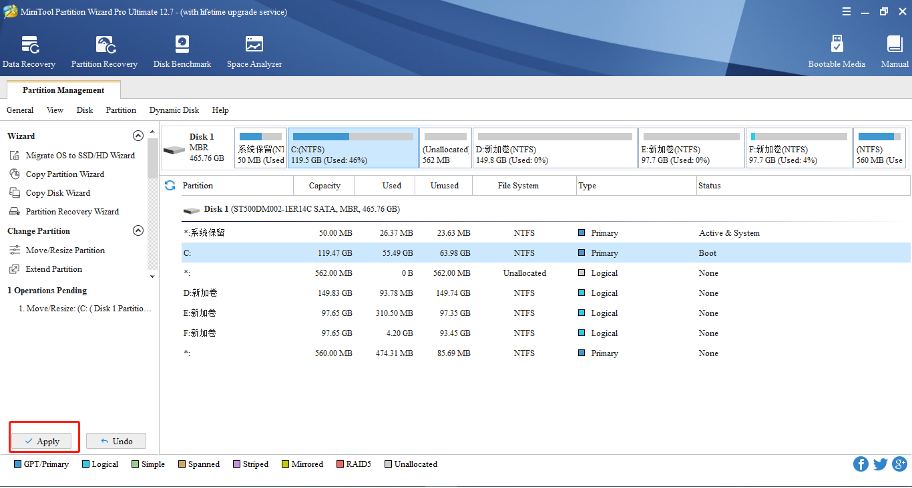This screenshot has width=912, height=488.
Task: Open the Disk menu
Action: pyautogui.click(x=85, y=110)
